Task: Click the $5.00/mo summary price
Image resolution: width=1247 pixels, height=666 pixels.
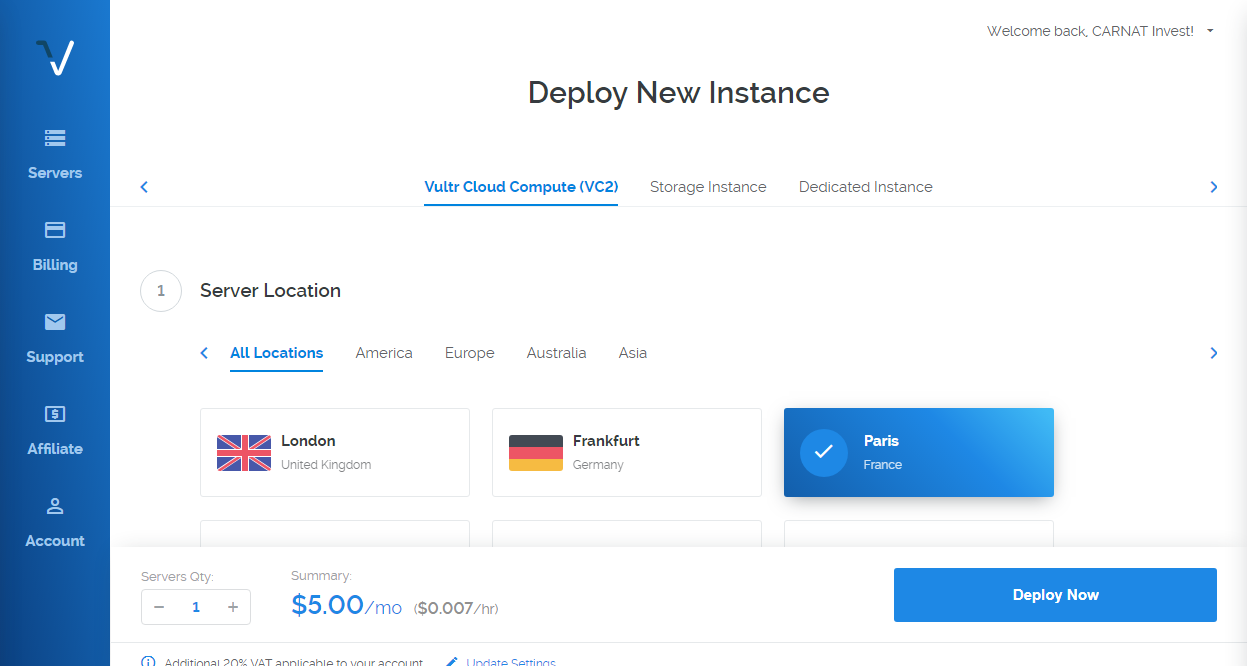Action: 346,605
